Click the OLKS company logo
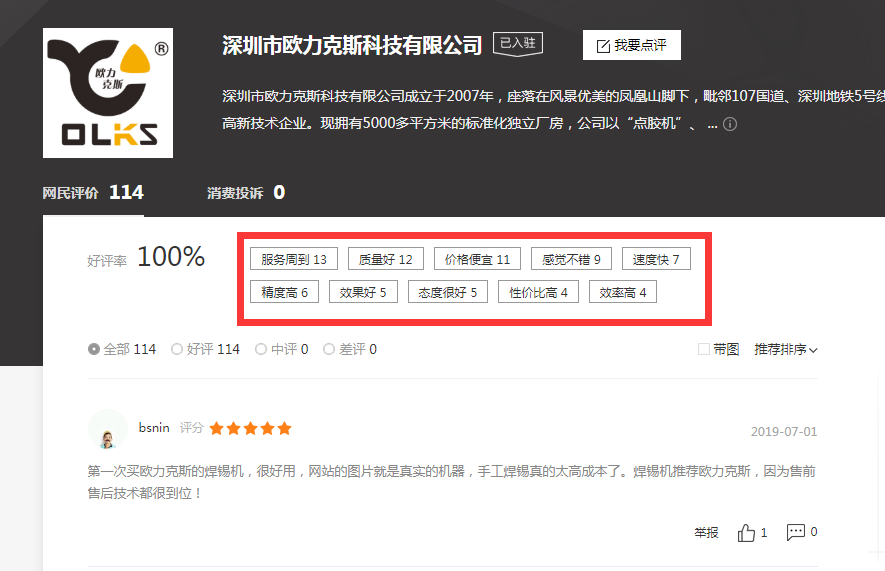The width and height of the screenshot is (885, 571). click(108, 93)
